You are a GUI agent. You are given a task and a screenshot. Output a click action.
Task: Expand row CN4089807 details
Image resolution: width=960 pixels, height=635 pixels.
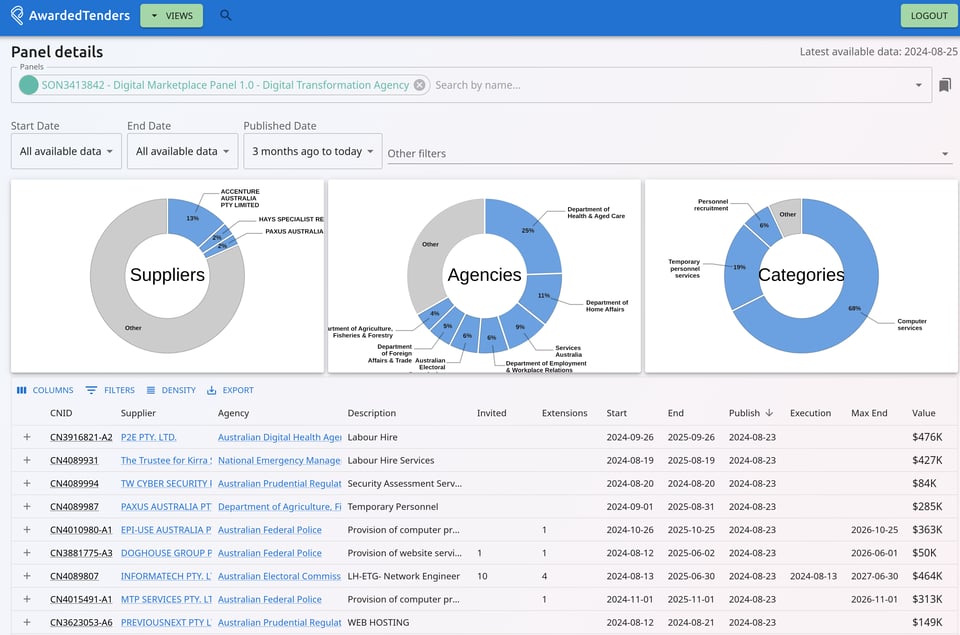[27, 576]
